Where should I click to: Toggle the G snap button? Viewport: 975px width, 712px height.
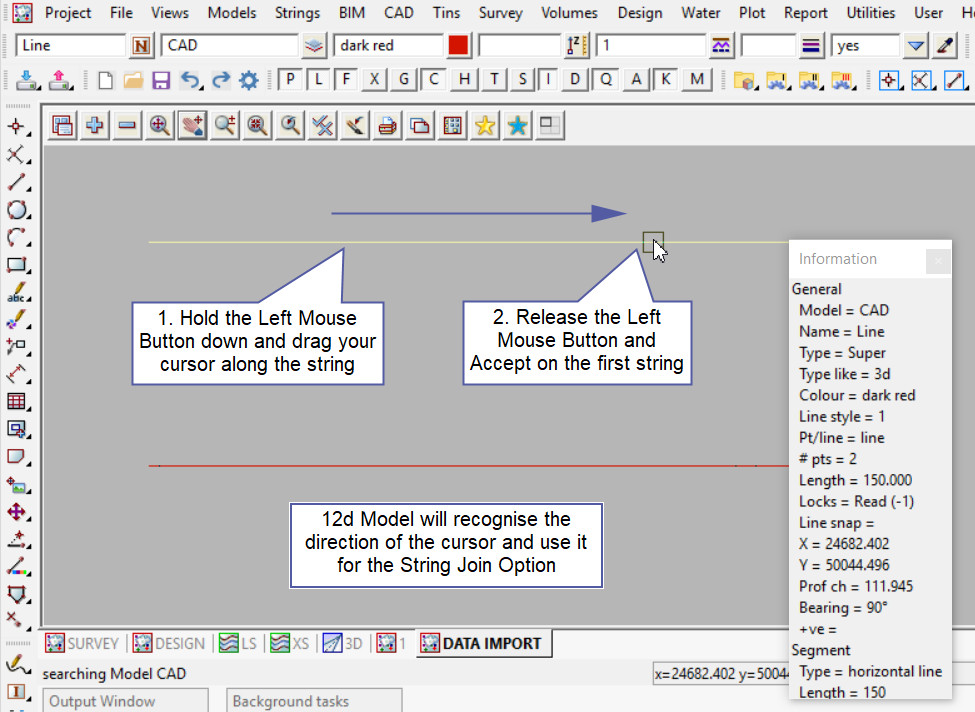pyautogui.click(x=404, y=80)
